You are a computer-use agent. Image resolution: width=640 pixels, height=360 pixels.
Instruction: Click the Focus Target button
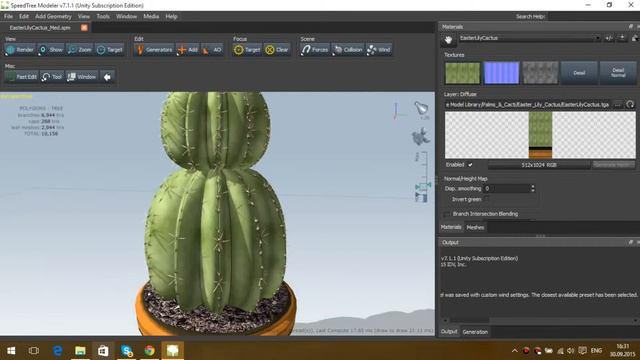coord(247,50)
